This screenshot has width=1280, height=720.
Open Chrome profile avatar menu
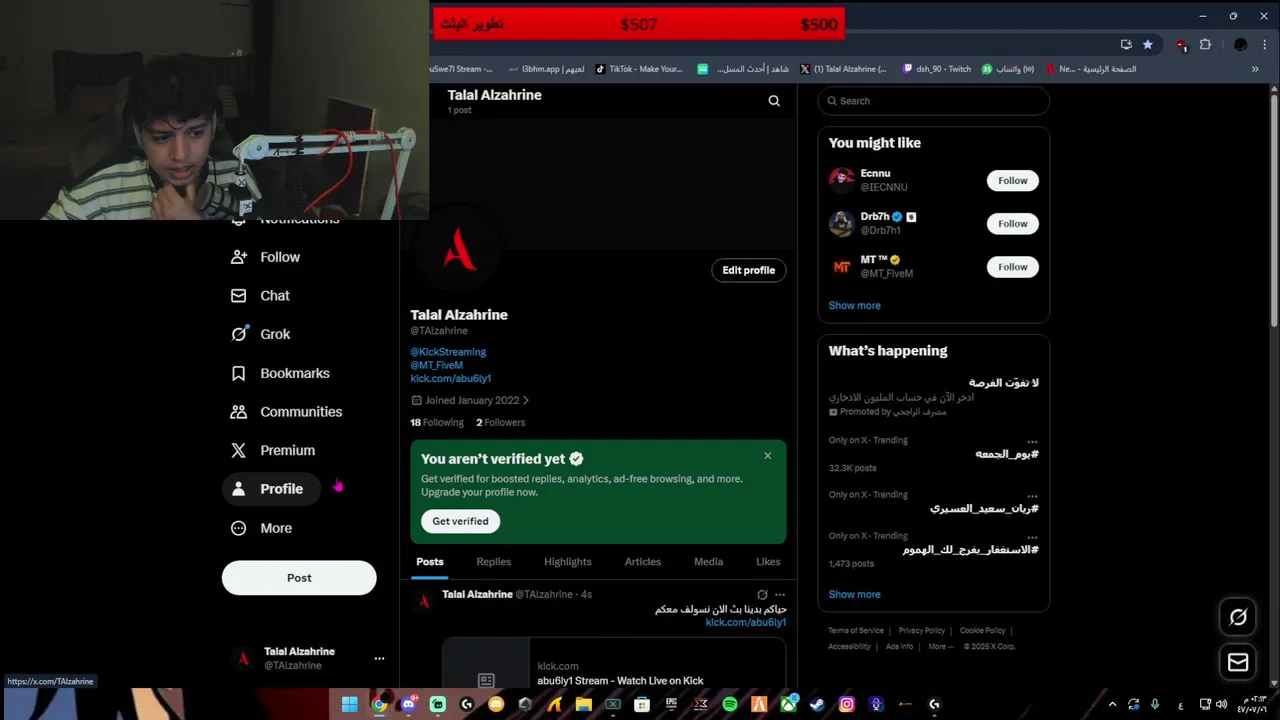[x=1241, y=44]
